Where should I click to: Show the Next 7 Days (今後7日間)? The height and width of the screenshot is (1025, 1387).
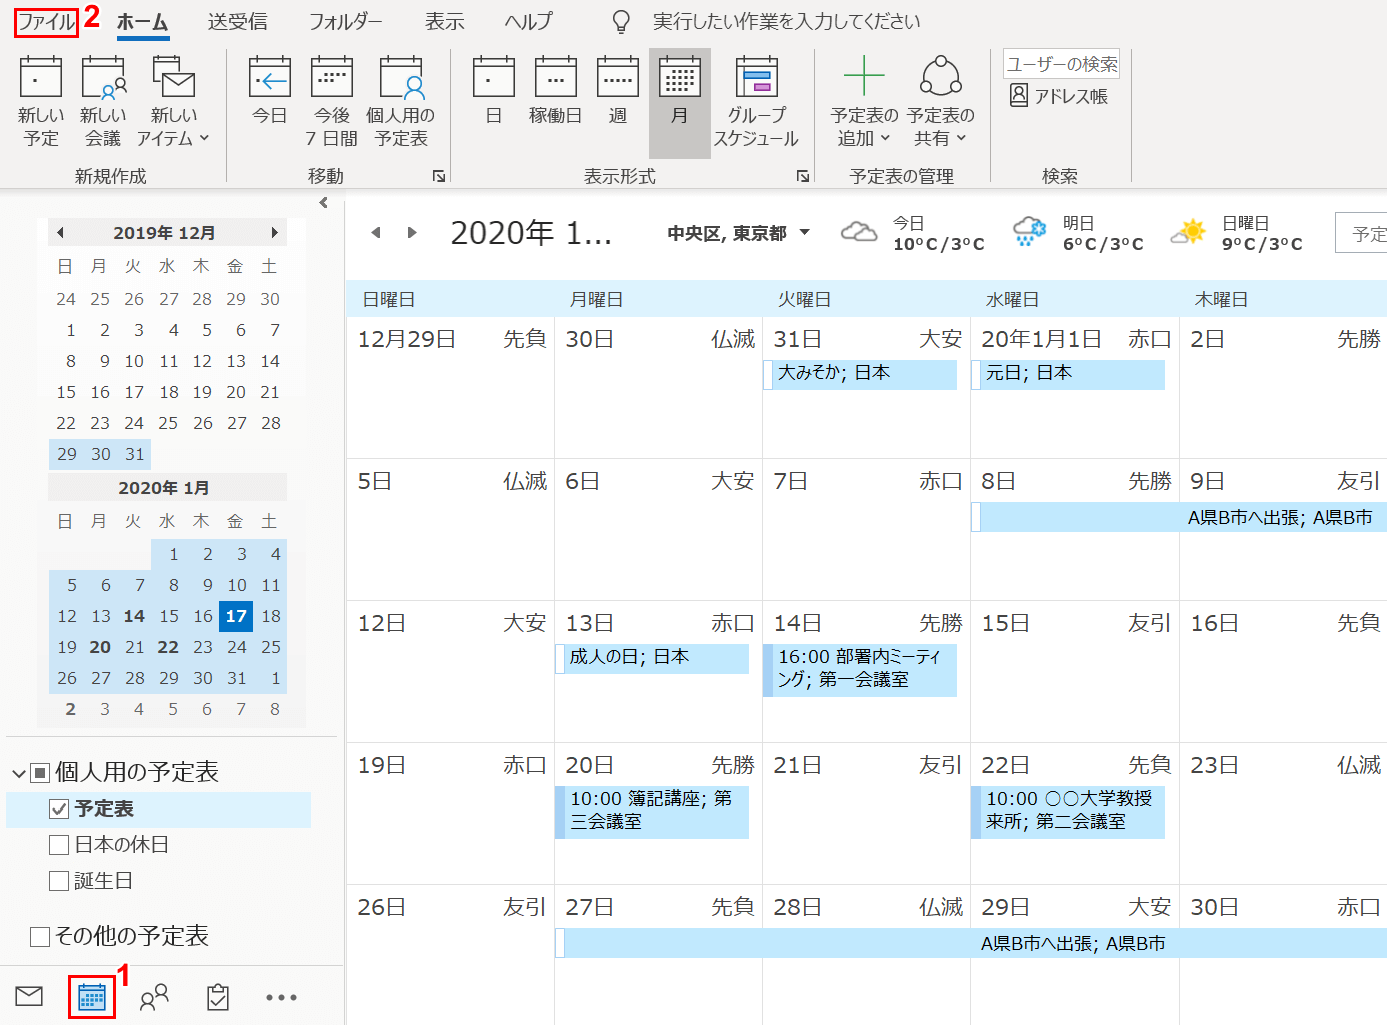pos(332,102)
